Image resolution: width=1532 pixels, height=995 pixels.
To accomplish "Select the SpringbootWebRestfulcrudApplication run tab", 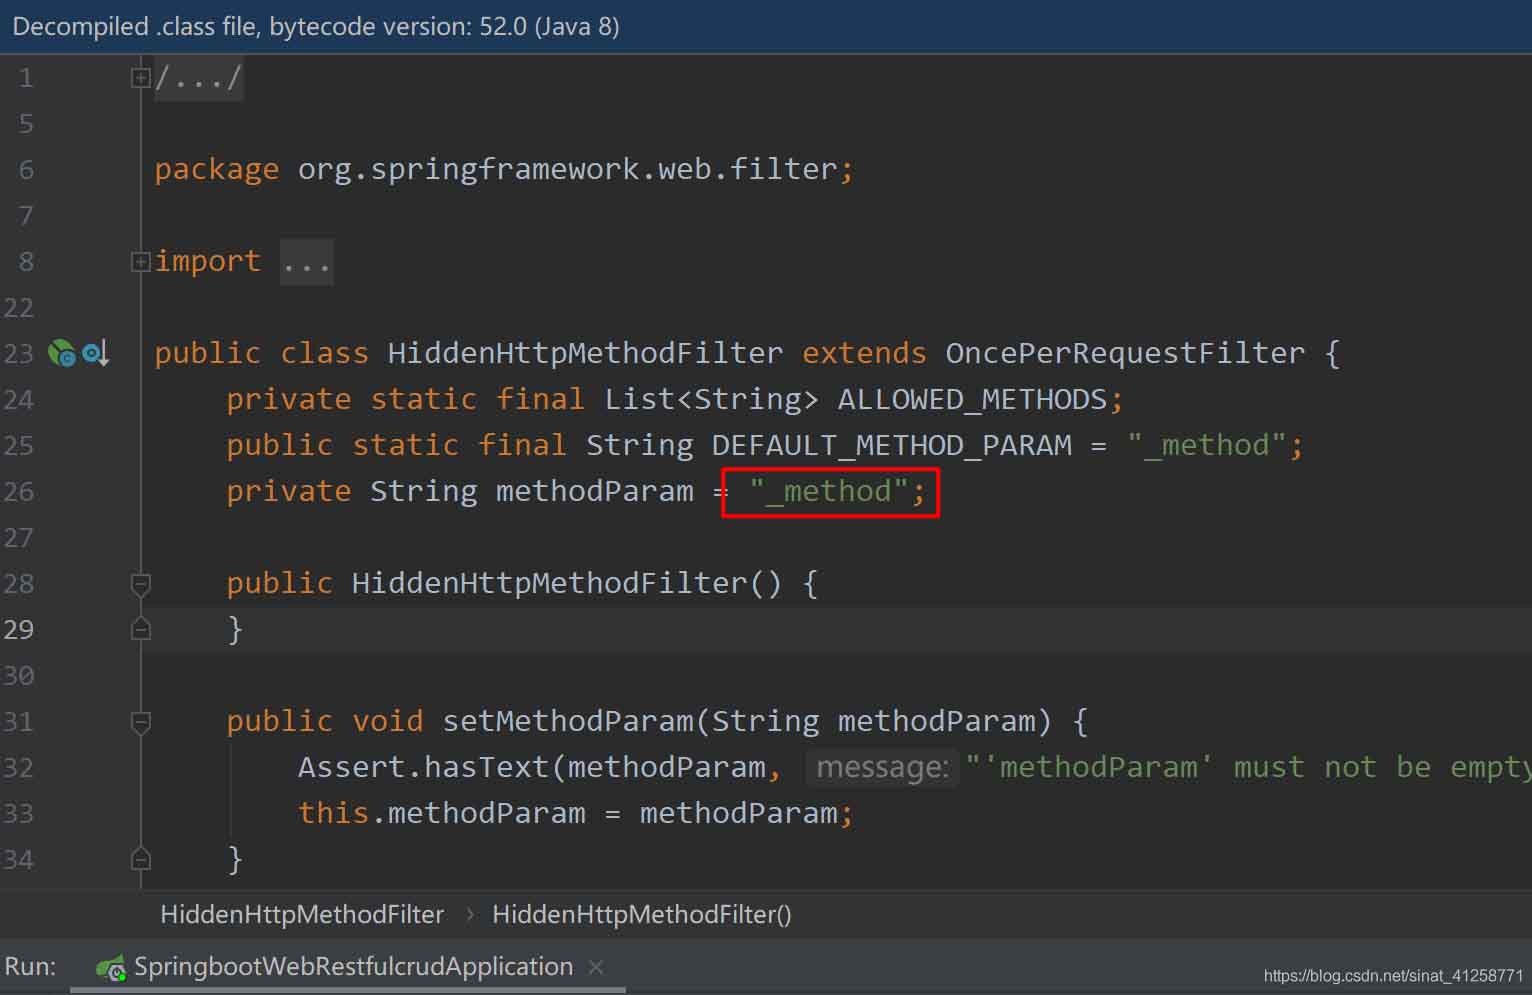I will click(350, 967).
